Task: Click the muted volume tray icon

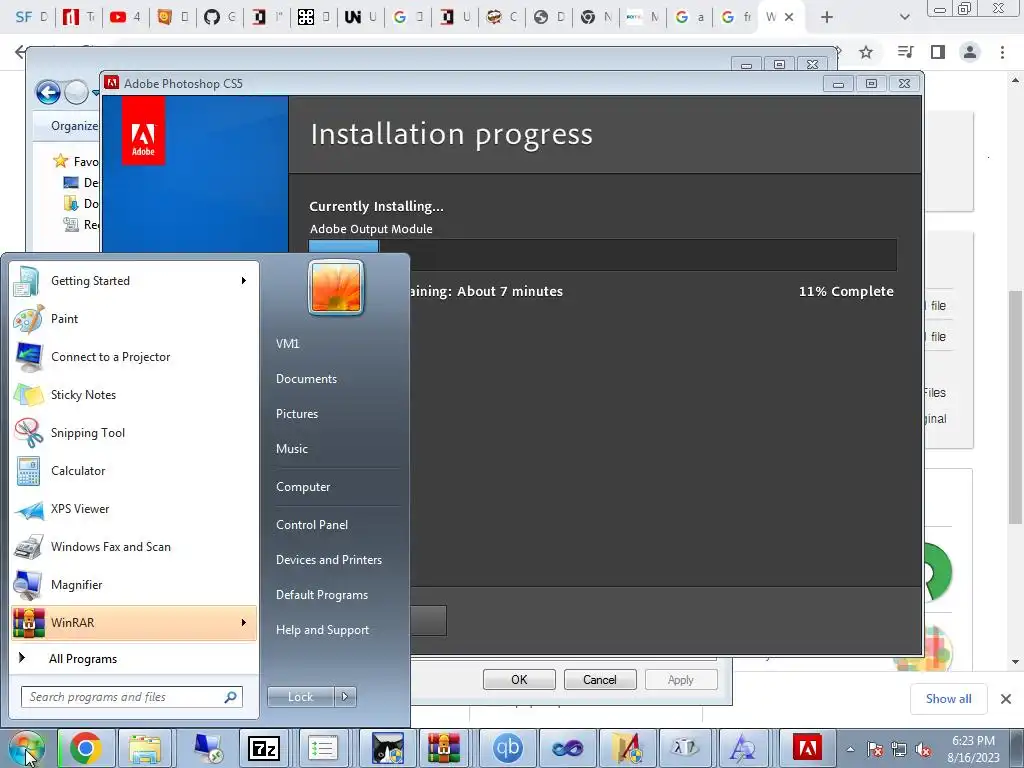Action: coord(923,750)
